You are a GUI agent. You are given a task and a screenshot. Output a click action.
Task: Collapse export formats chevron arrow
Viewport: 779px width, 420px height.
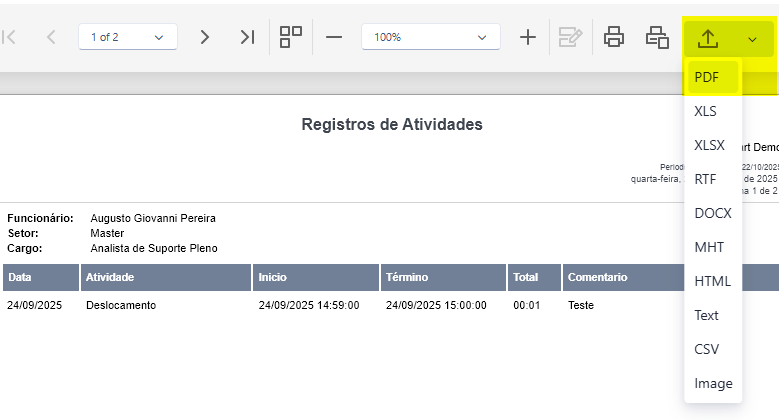click(752, 39)
